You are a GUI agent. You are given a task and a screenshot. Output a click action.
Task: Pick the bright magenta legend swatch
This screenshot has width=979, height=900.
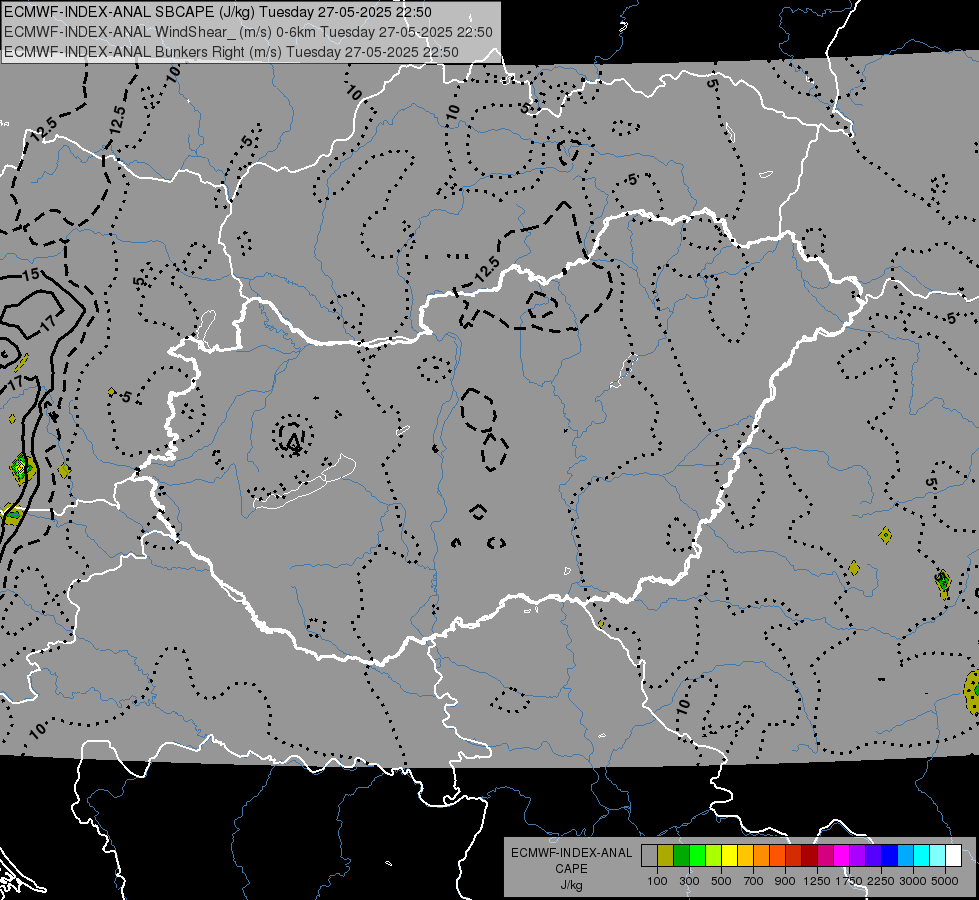tap(842, 855)
